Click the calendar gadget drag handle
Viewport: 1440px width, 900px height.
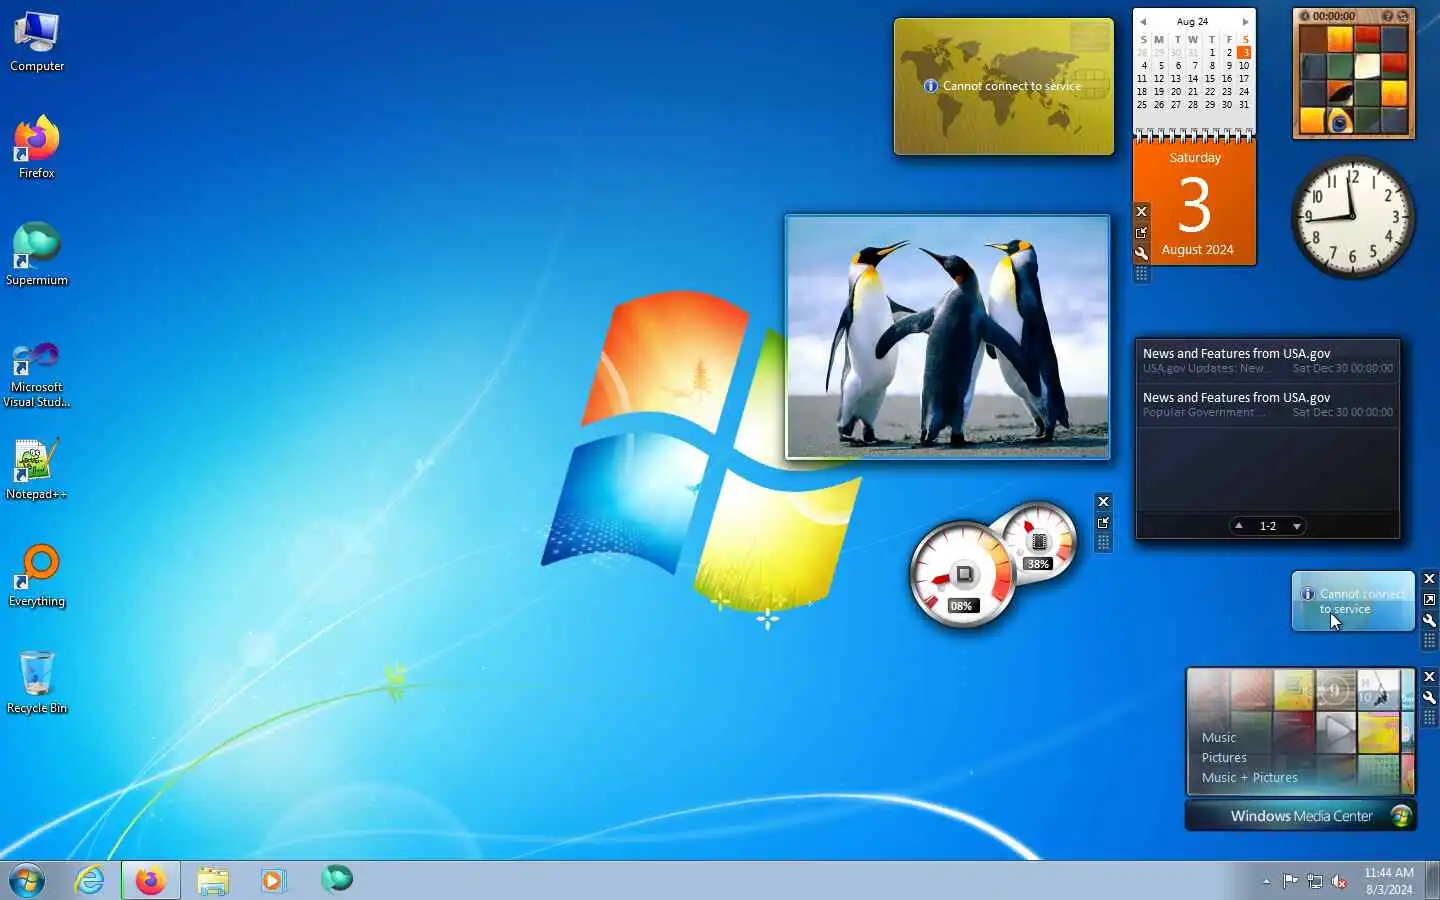pos(1141,273)
